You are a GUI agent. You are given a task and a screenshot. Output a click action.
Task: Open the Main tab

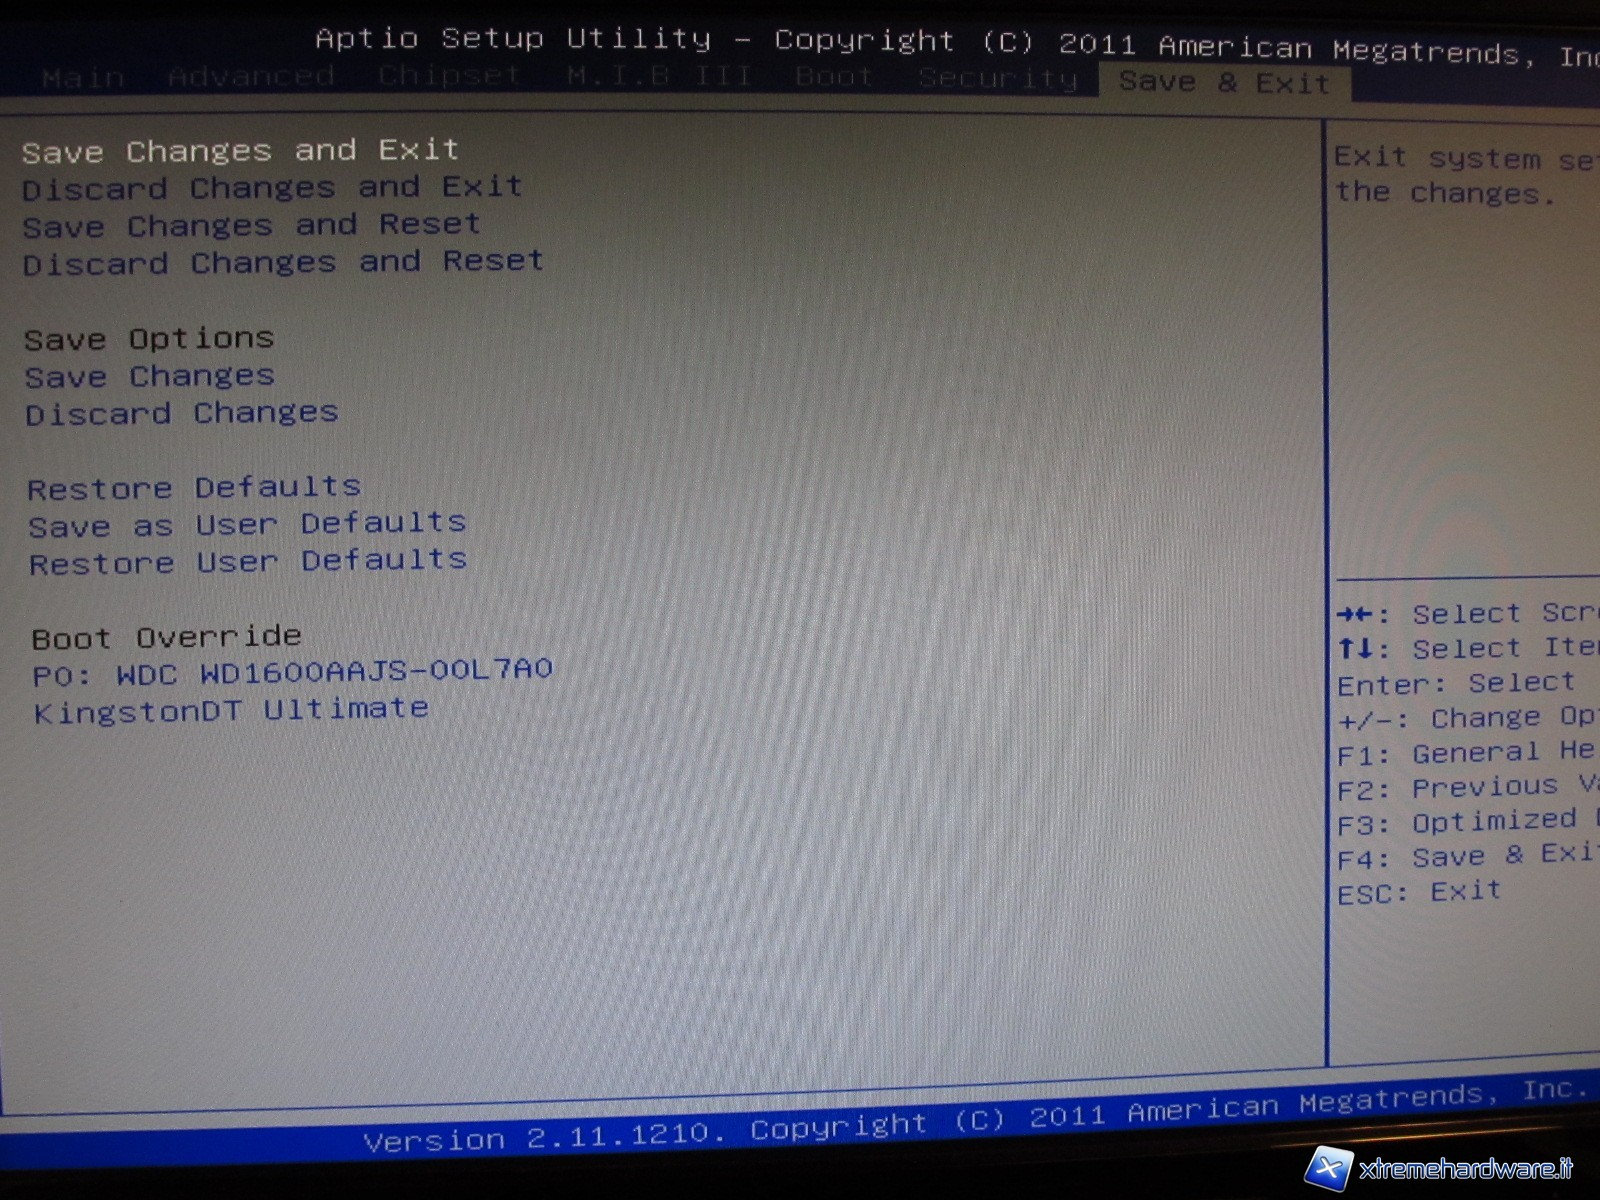point(83,77)
